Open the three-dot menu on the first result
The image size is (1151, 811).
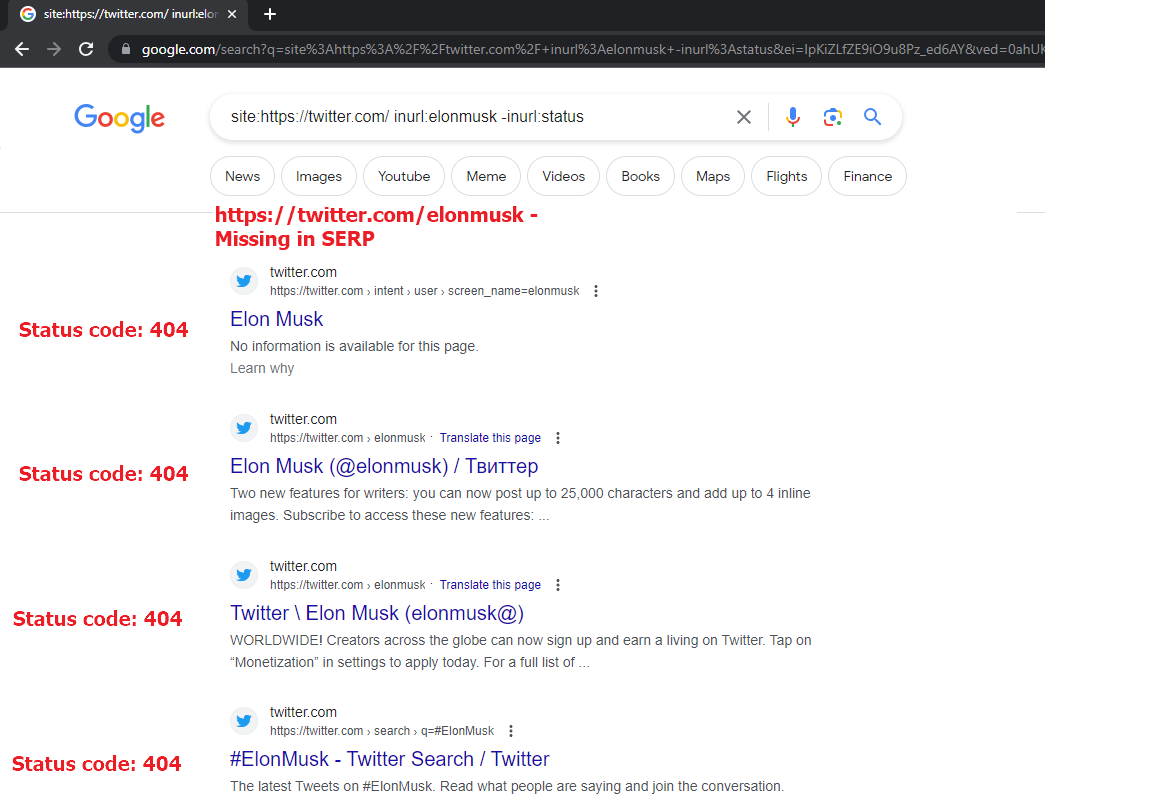[x=596, y=290]
